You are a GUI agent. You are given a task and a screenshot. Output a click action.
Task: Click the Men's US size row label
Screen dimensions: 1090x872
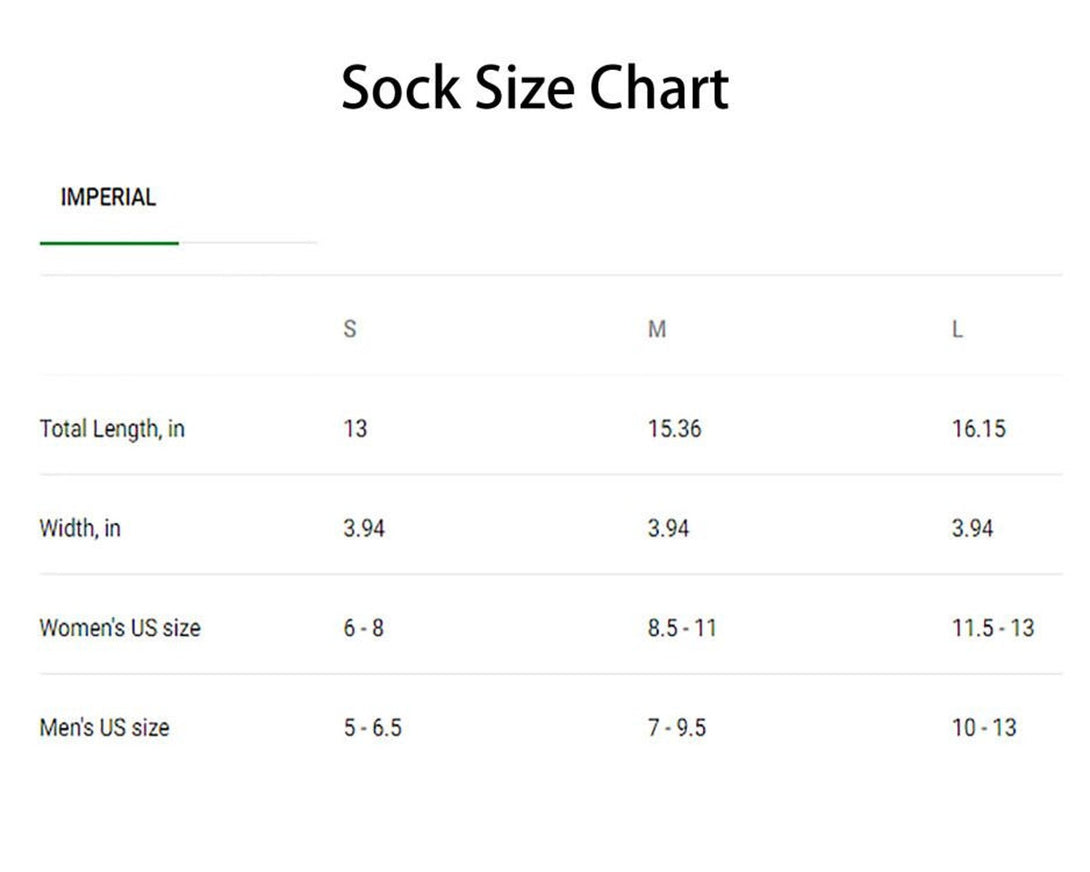pyautogui.click(x=104, y=727)
